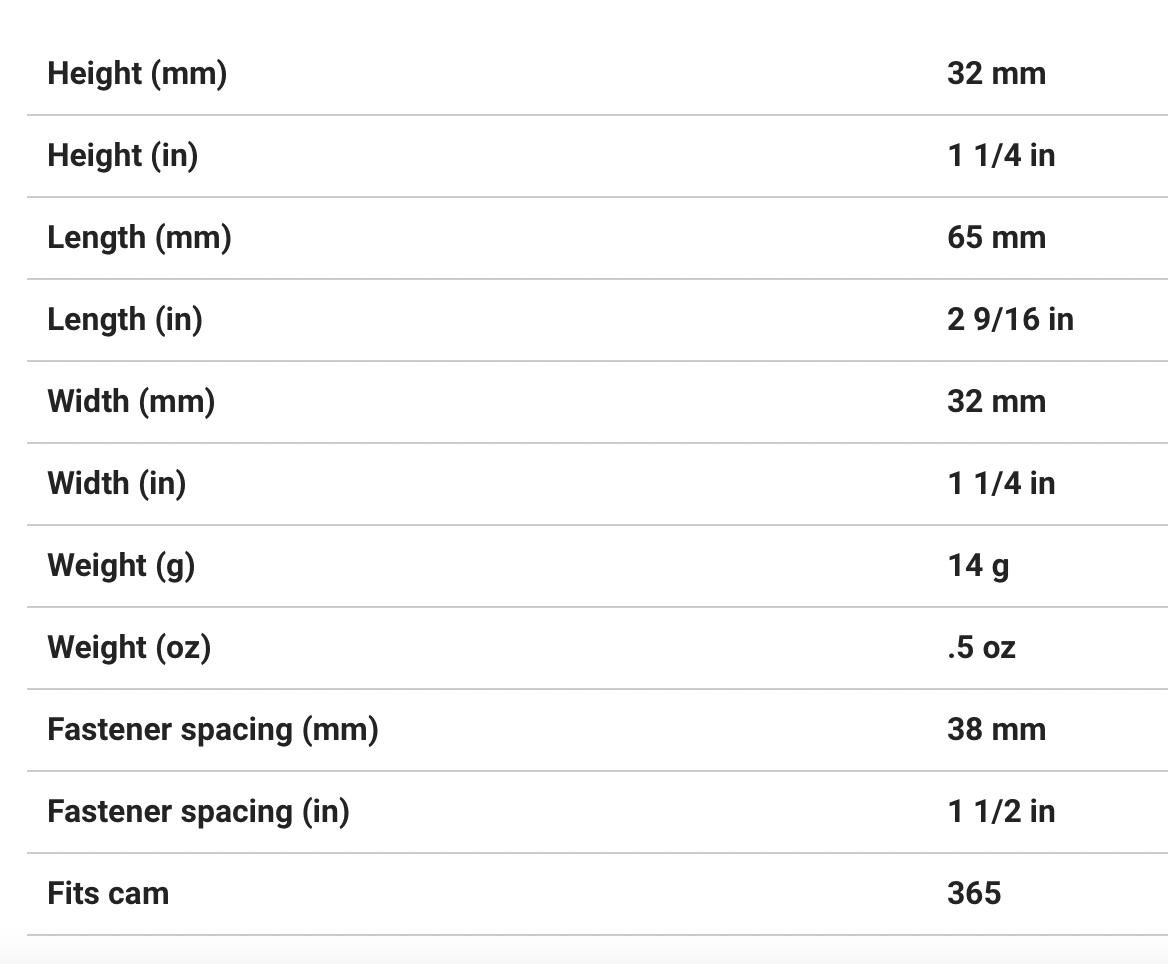This screenshot has height=964, width=1168.
Task: Select the ".5 oz" weight value
Action: [981, 648]
